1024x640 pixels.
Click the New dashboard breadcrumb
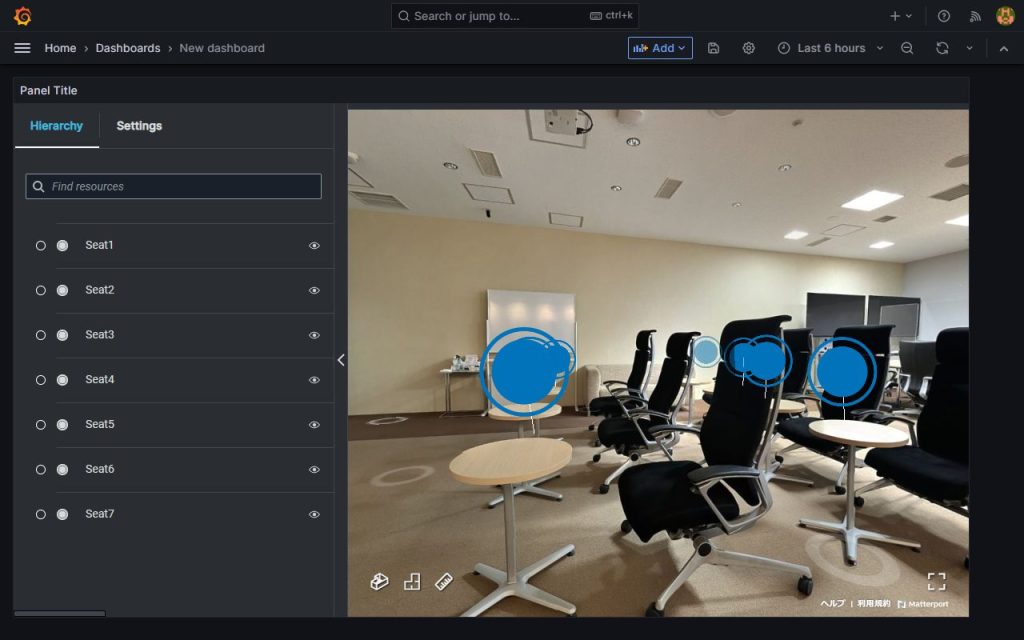point(222,48)
